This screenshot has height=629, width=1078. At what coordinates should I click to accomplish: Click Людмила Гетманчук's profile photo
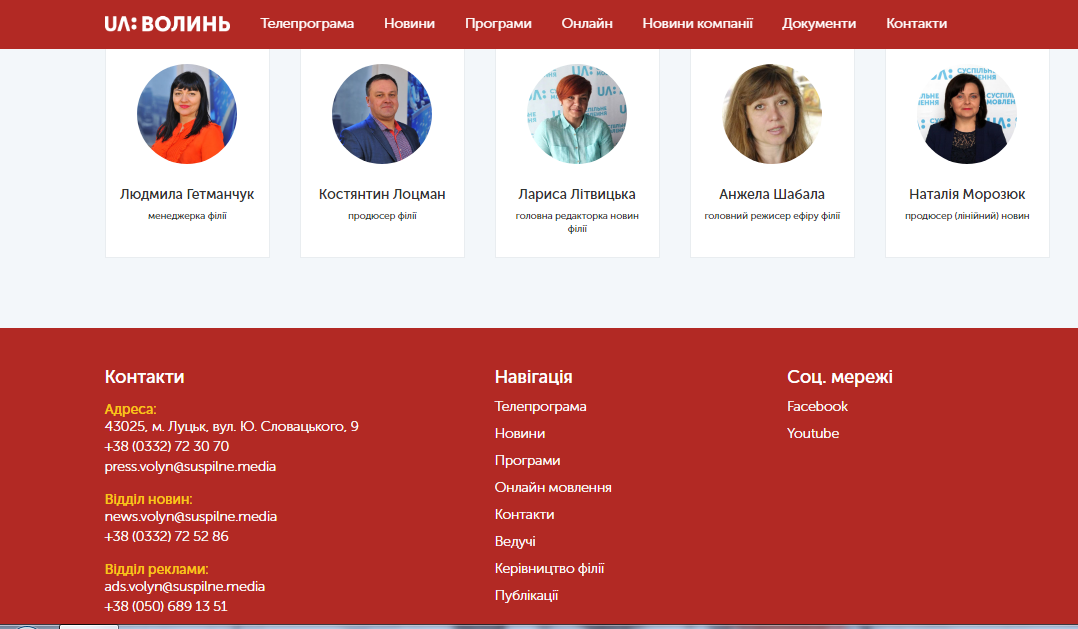pos(187,114)
